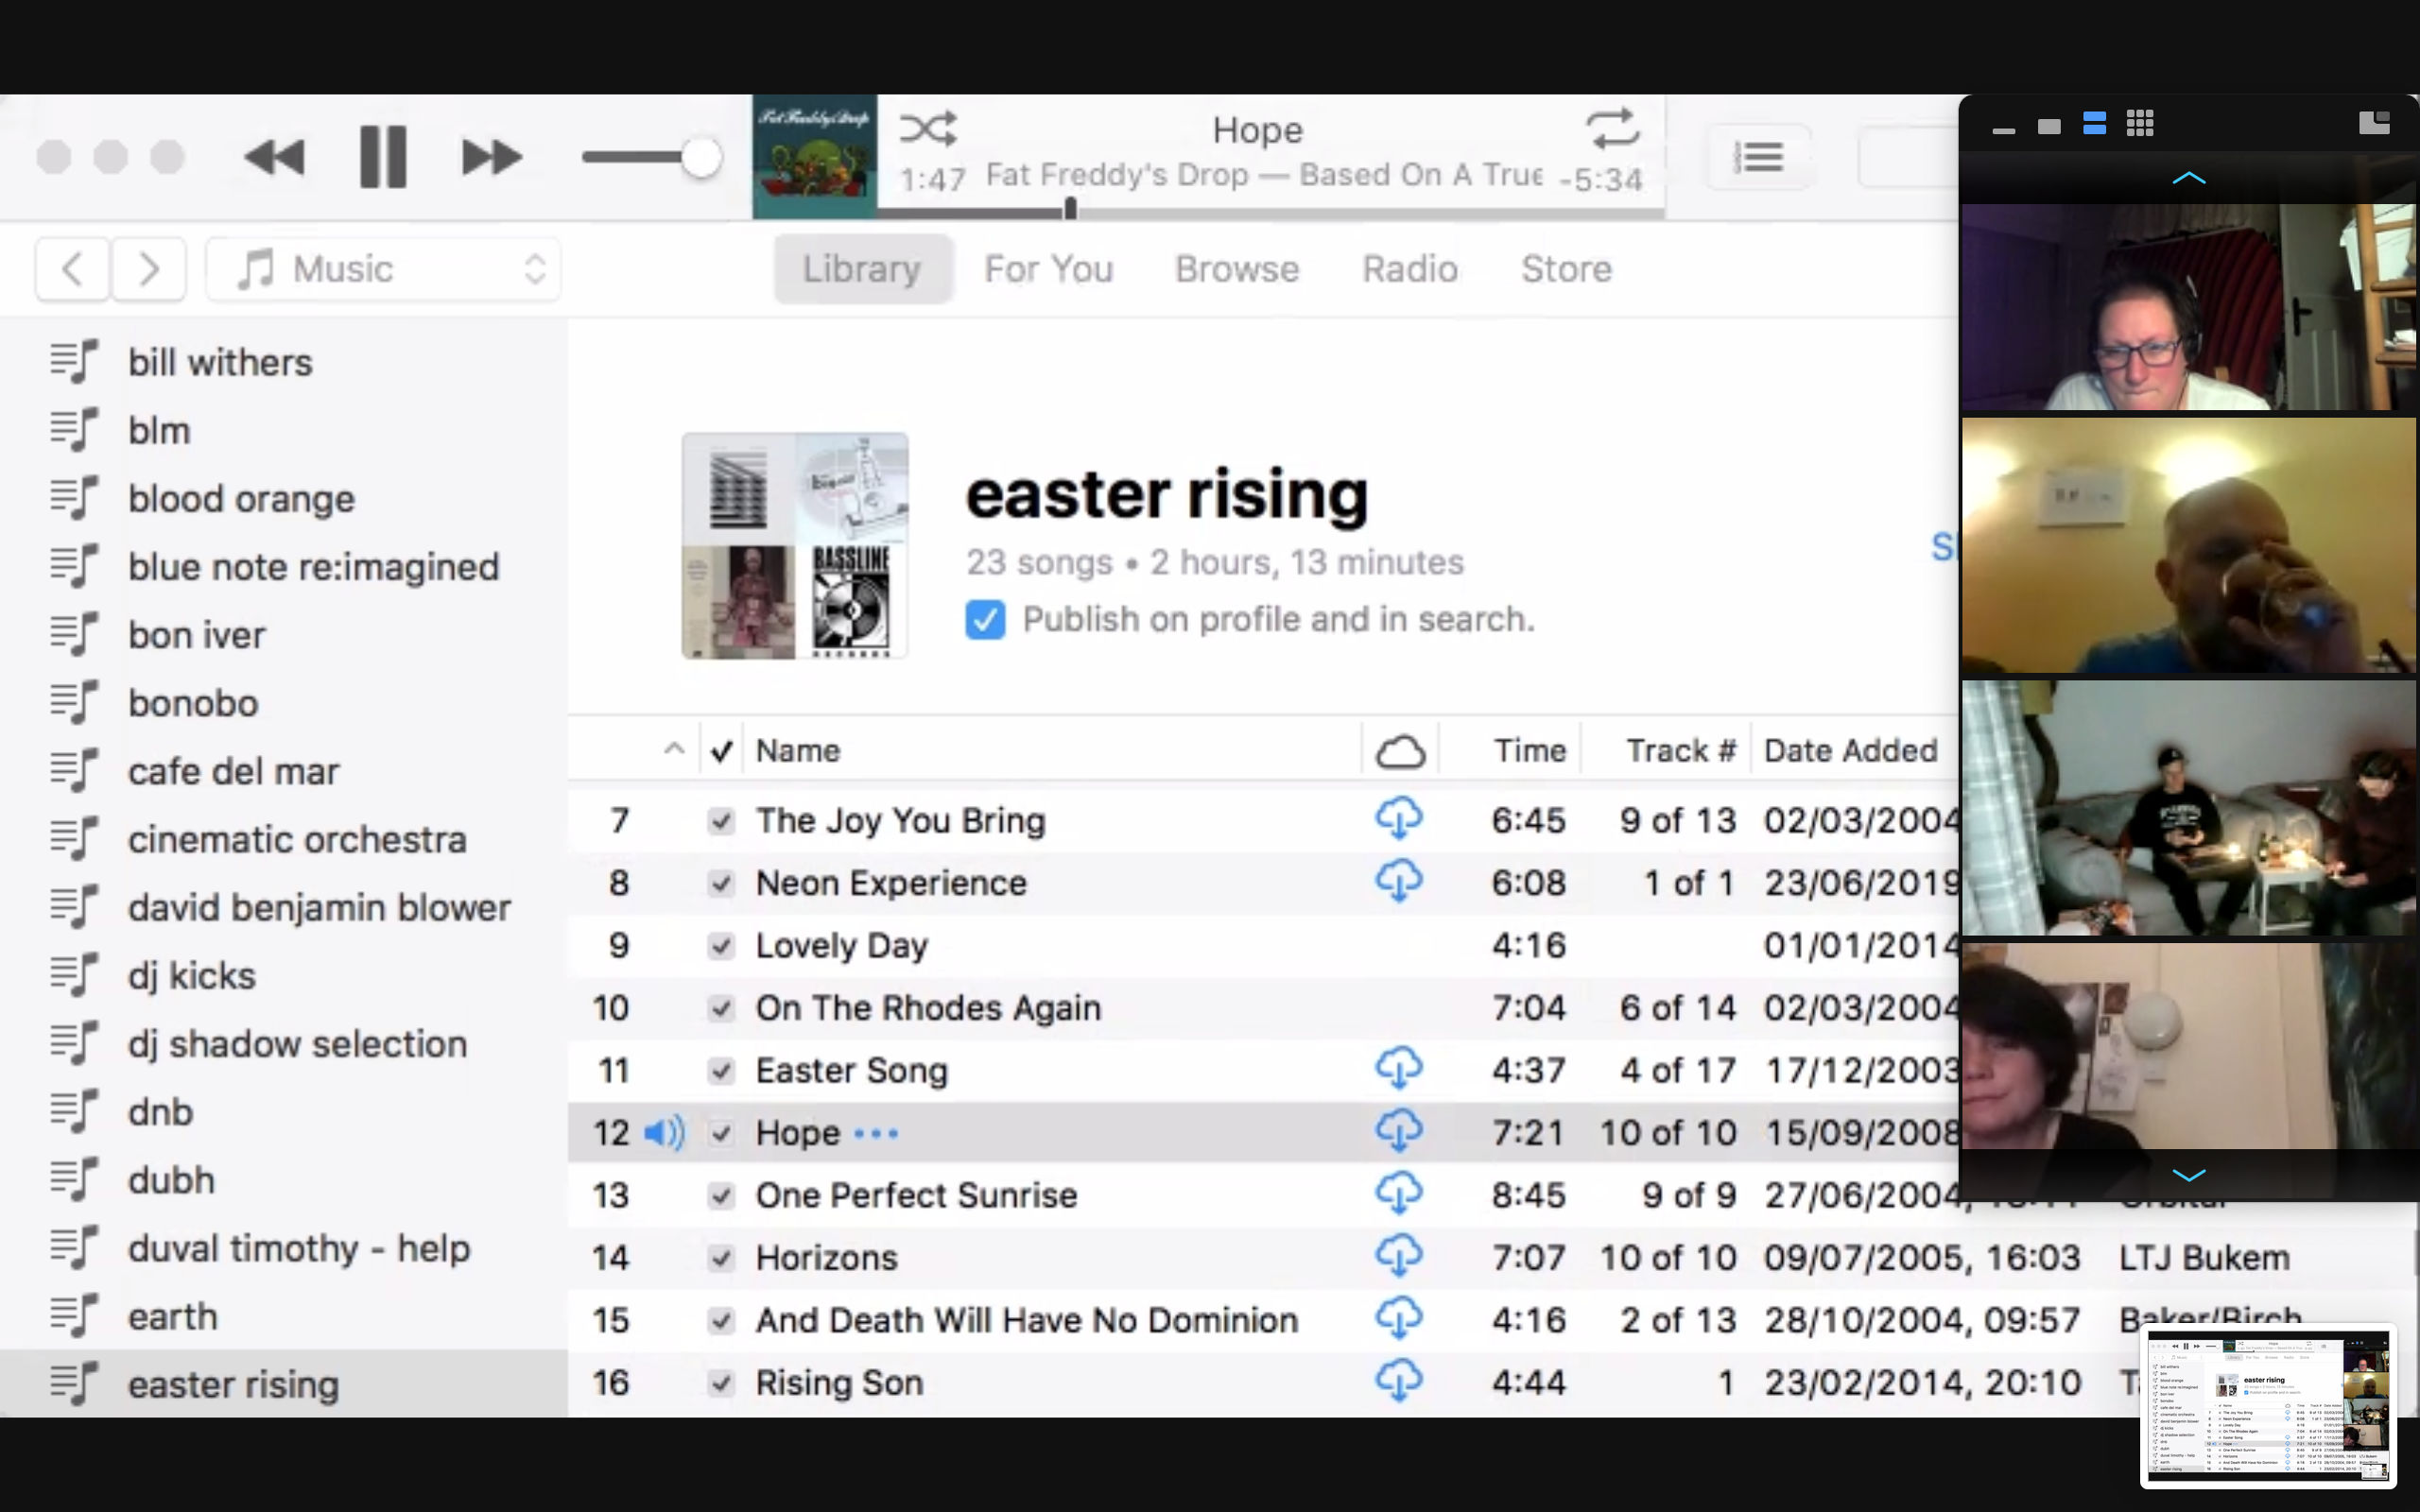Uncheck The Joy You Bring song
The image size is (2420, 1512).
pyautogui.click(x=720, y=821)
